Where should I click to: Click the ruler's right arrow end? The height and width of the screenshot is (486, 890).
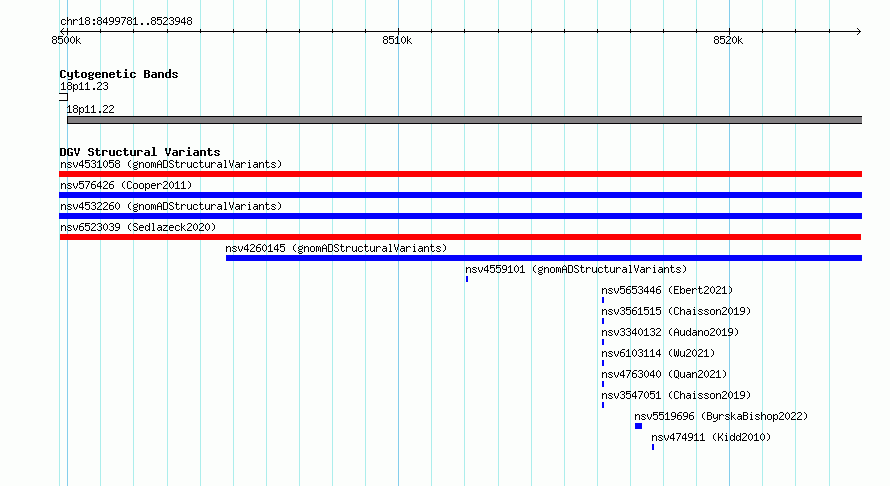point(858,31)
